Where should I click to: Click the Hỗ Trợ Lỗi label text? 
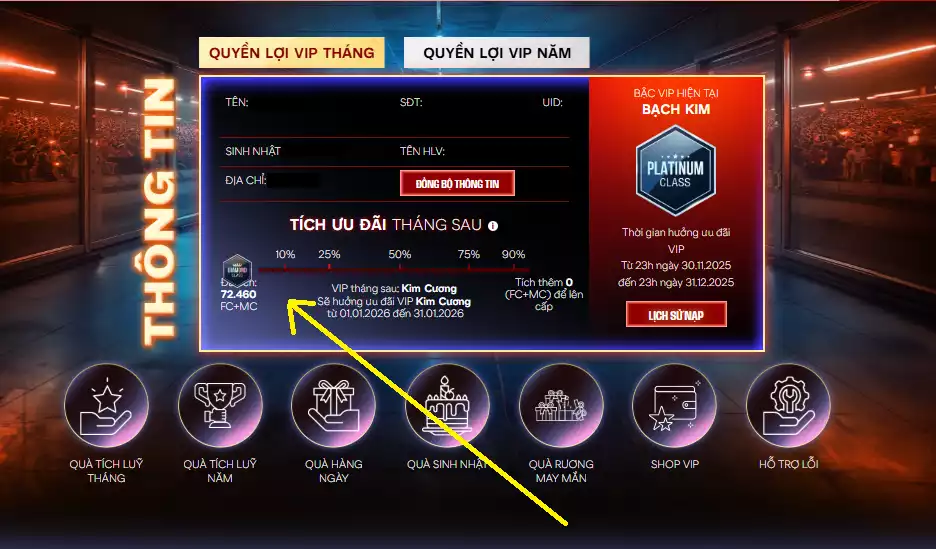coord(789,464)
